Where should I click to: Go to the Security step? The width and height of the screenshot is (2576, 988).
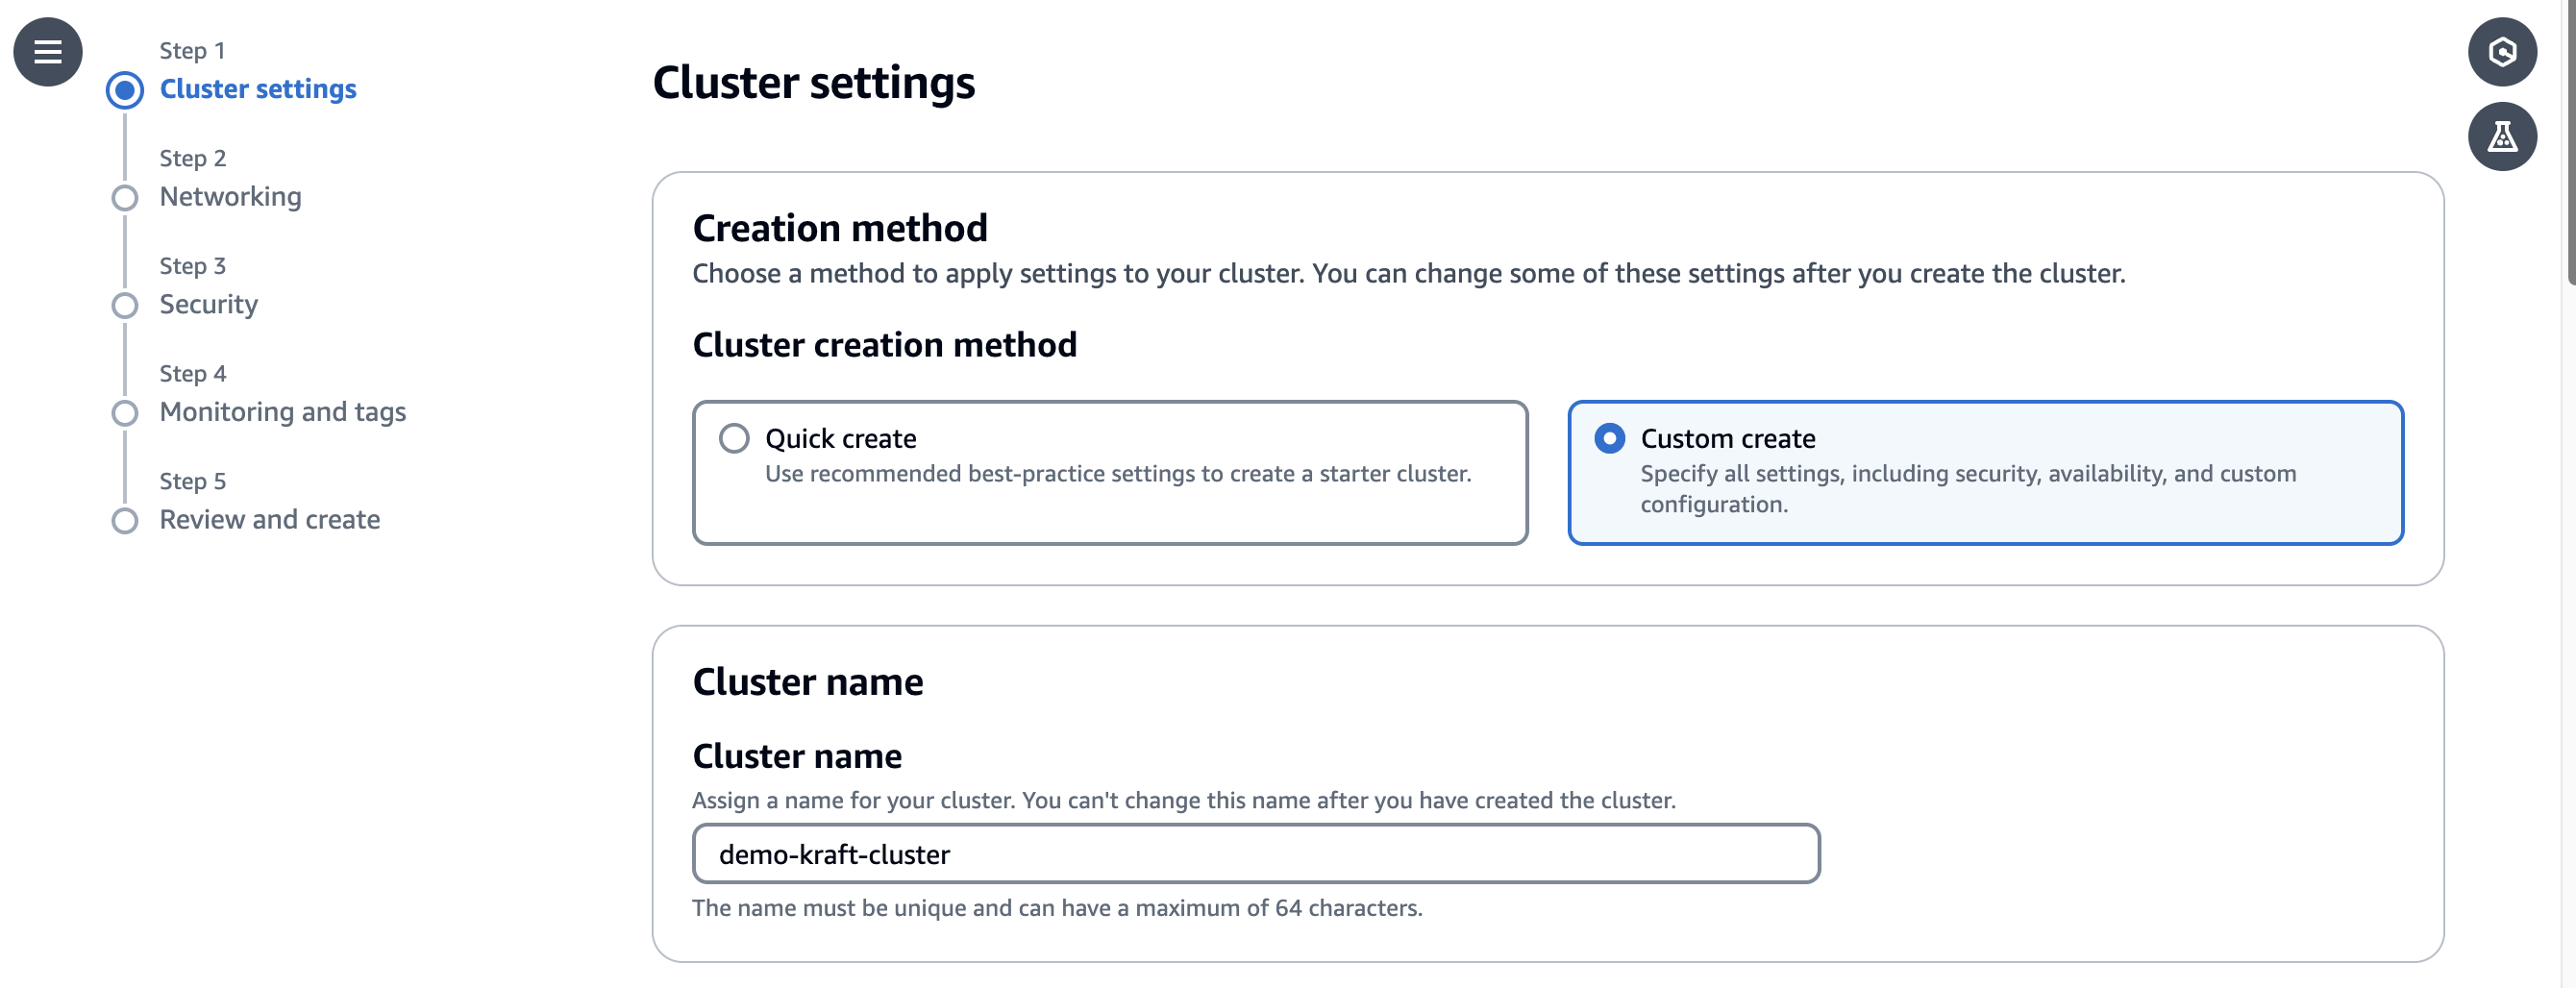tap(208, 304)
